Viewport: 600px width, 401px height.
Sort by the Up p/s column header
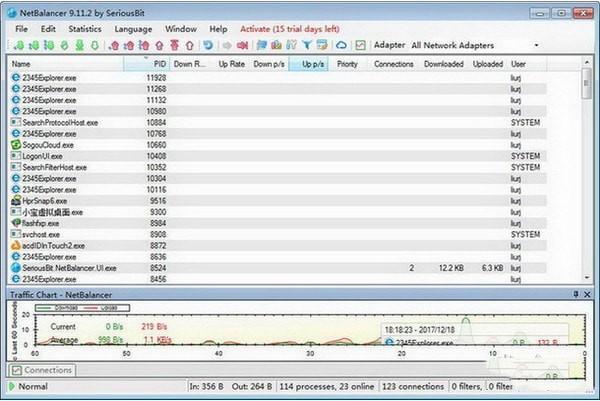click(308, 64)
